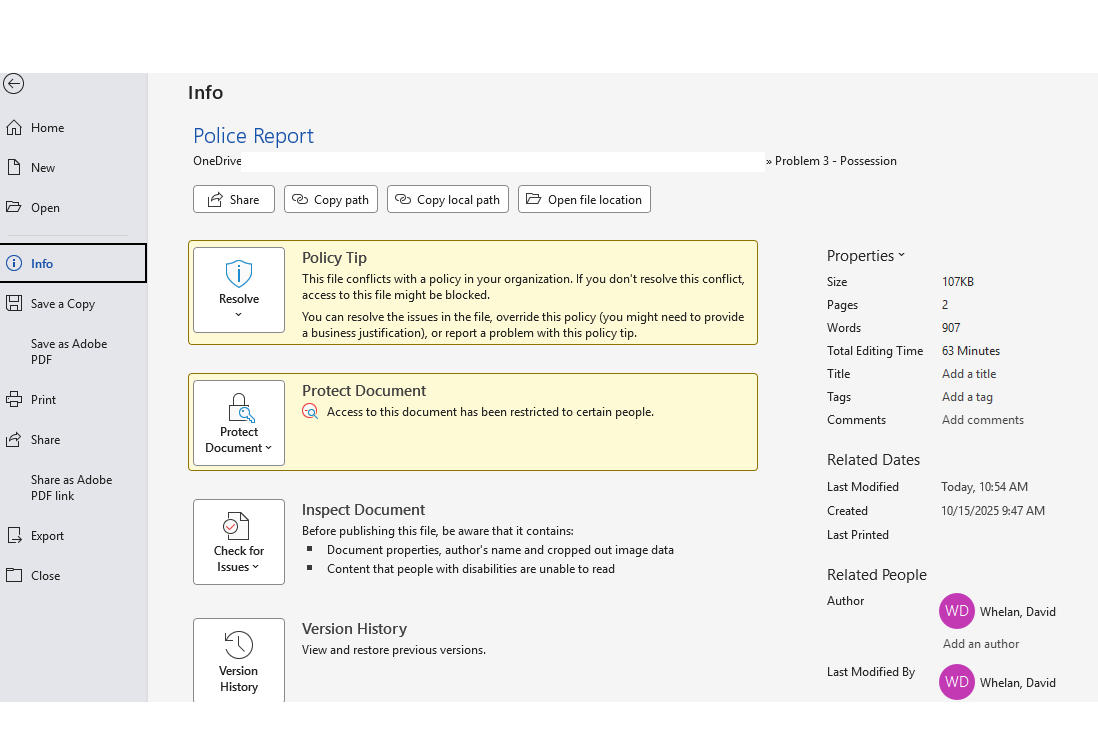Select the Info tab

[x=74, y=263]
